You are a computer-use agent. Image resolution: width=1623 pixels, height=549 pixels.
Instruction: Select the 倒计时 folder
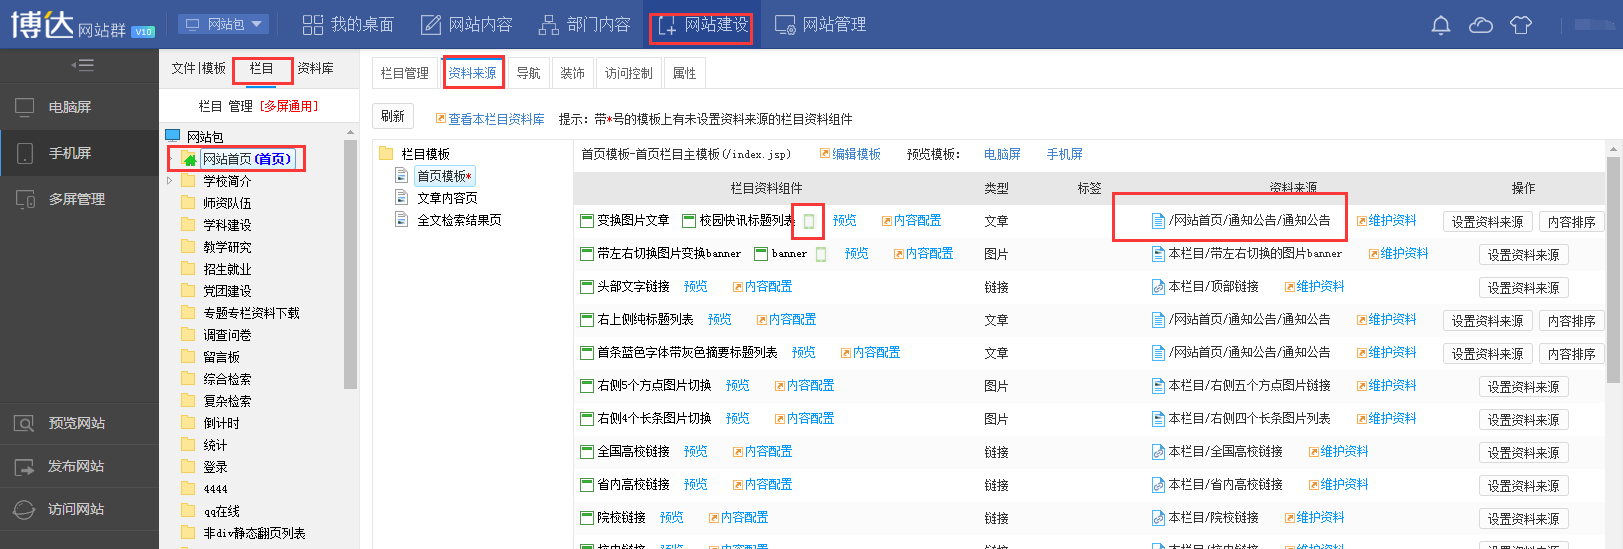tap(221, 423)
